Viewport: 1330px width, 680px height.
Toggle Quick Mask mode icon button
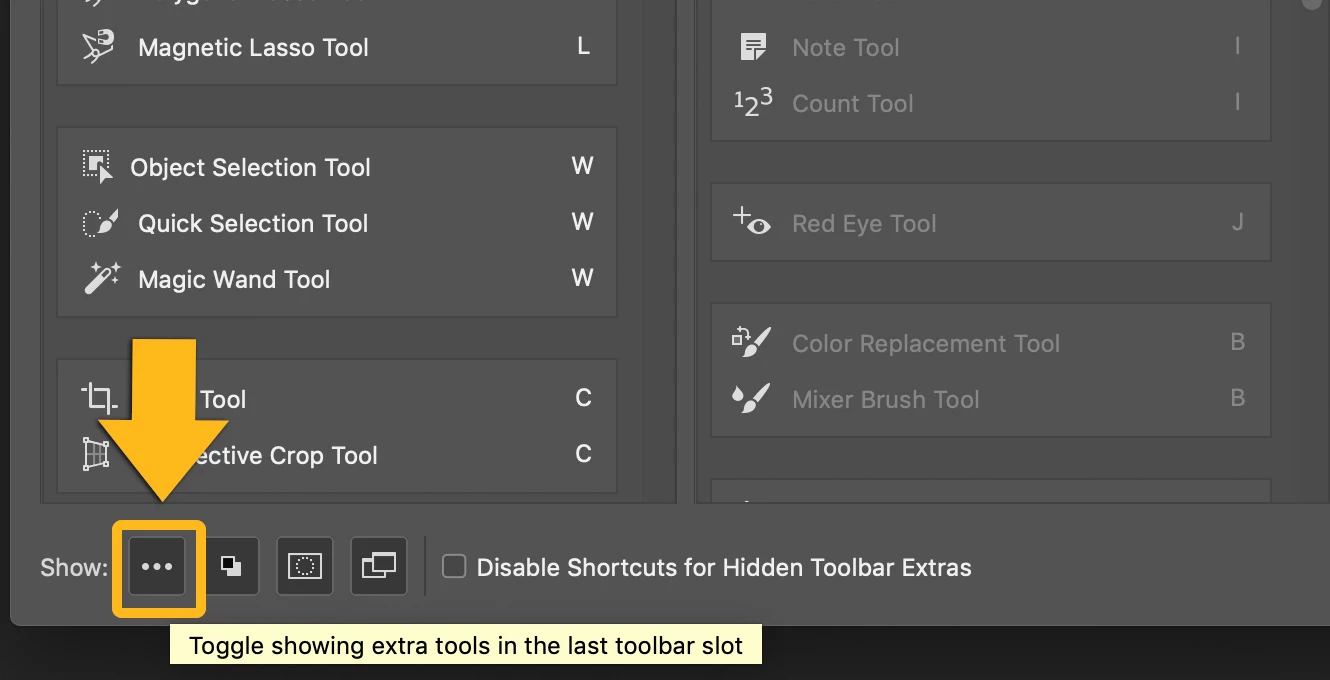coord(305,567)
